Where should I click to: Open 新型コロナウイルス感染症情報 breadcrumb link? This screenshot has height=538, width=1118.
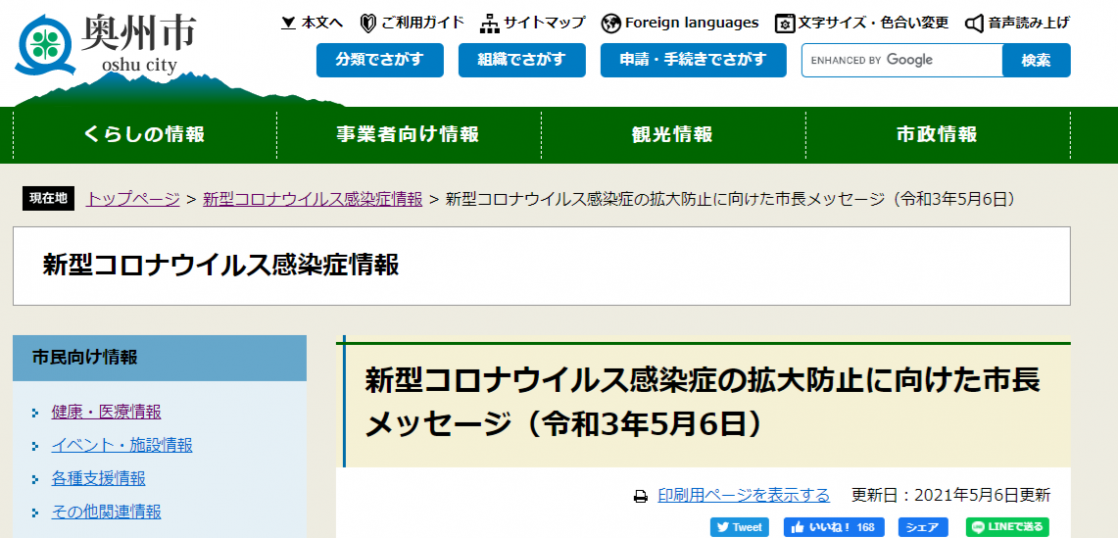tap(313, 200)
